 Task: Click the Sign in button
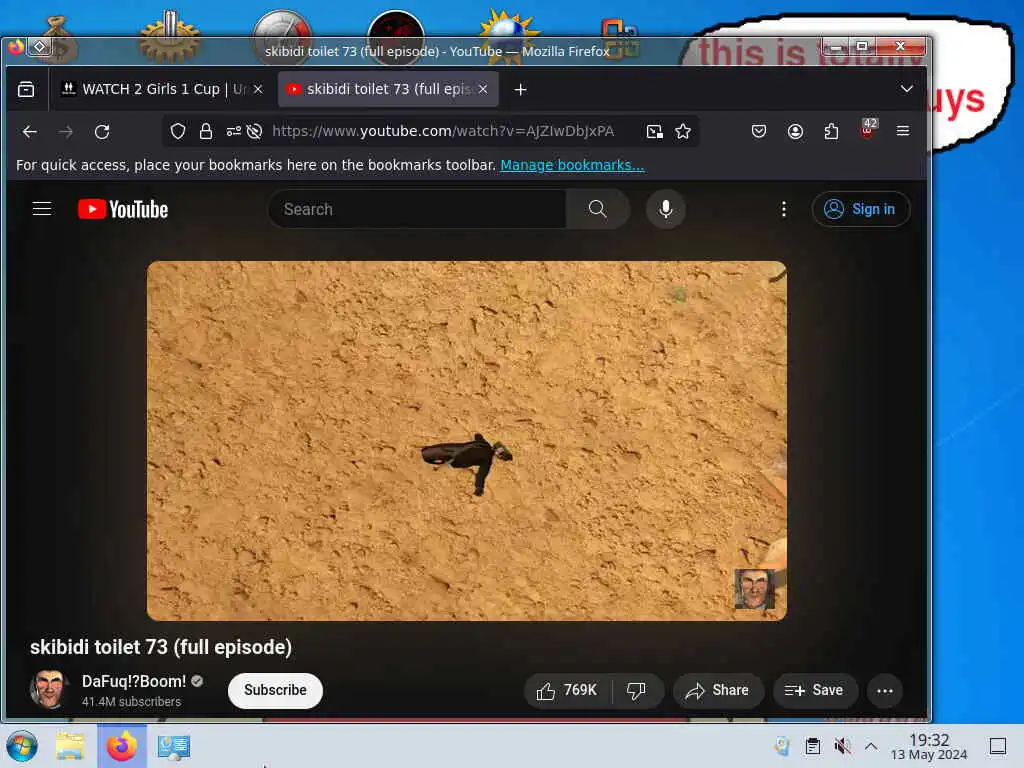click(x=861, y=209)
